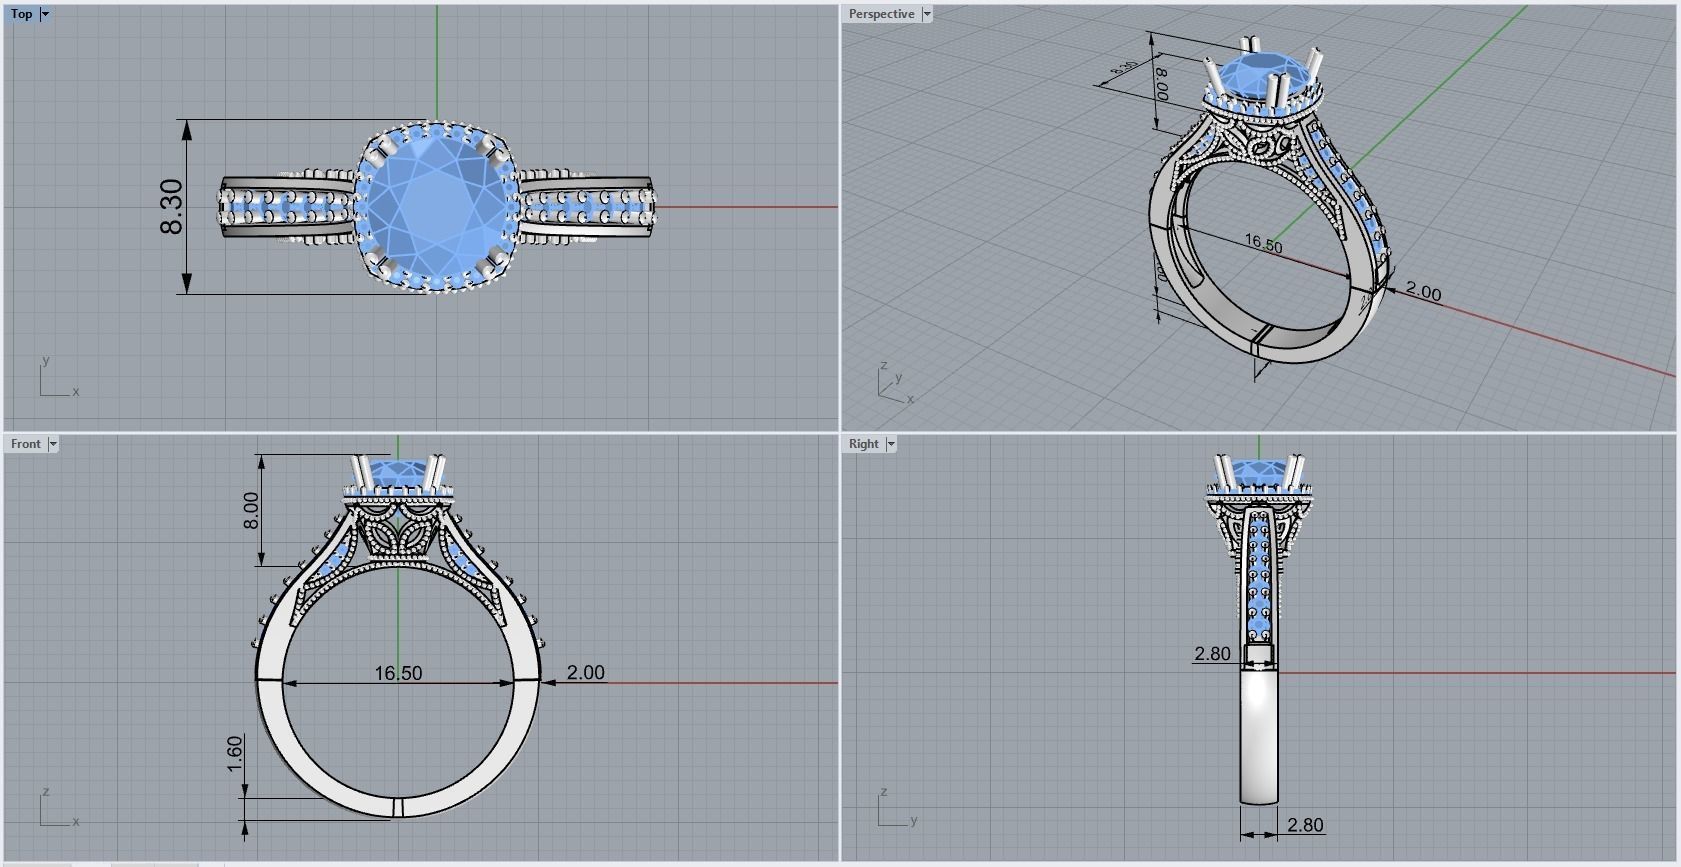Open the Top viewport dropdown arrow
Screen dimensions: 1681x867
[44, 14]
